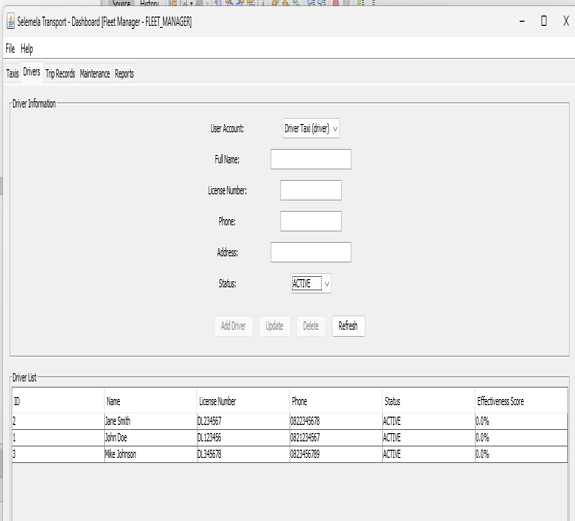575x521 pixels.
Task: Open the Maintenance tab
Action: coord(95,74)
